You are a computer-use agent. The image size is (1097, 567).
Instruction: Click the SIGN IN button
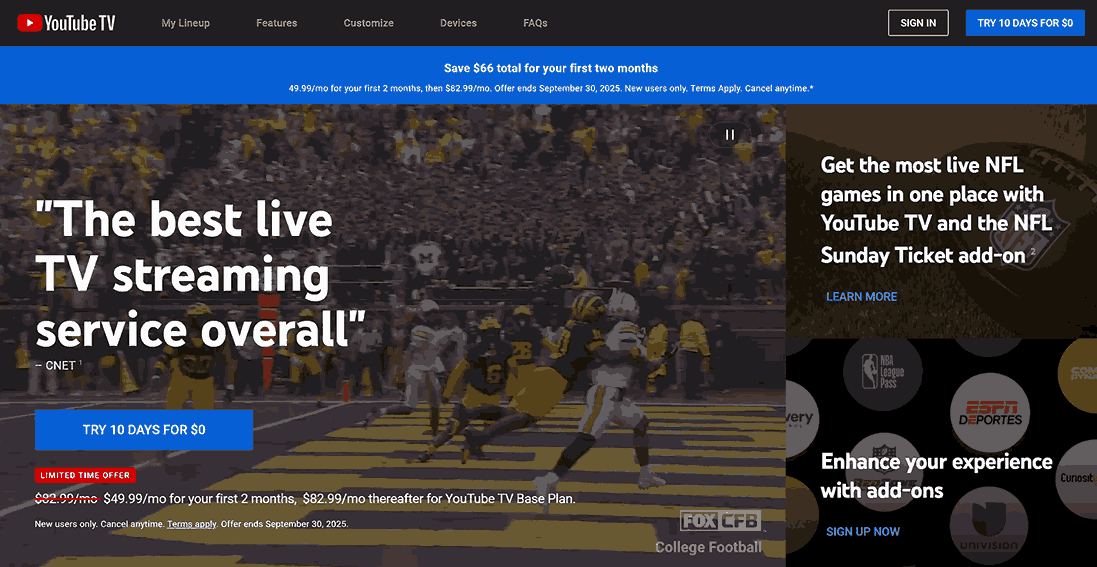[918, 22]
